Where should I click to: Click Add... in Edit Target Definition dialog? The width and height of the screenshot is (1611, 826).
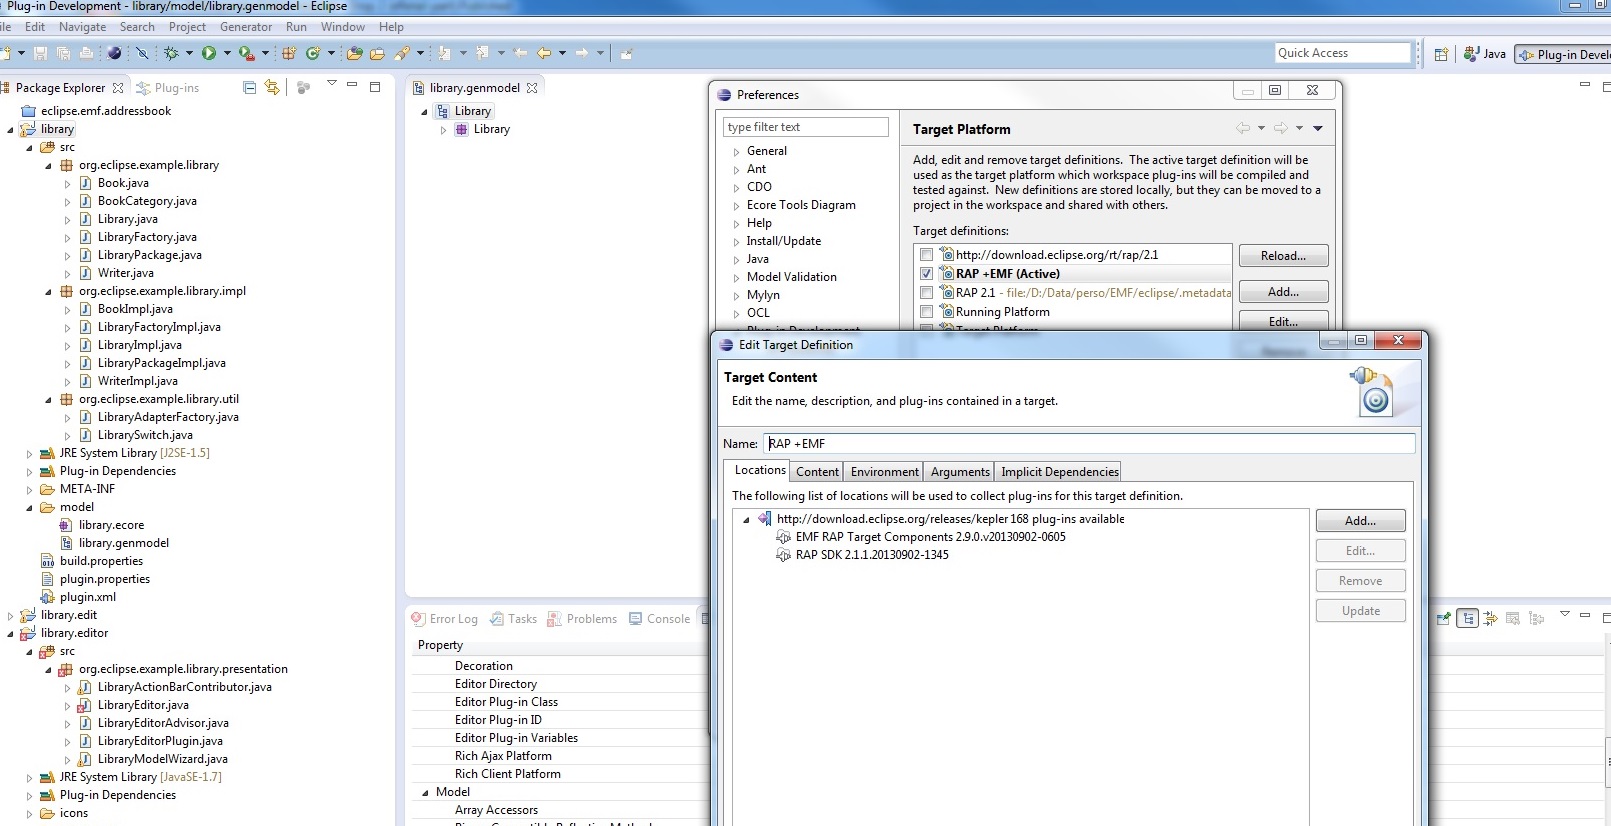[x=1360, y=521]
